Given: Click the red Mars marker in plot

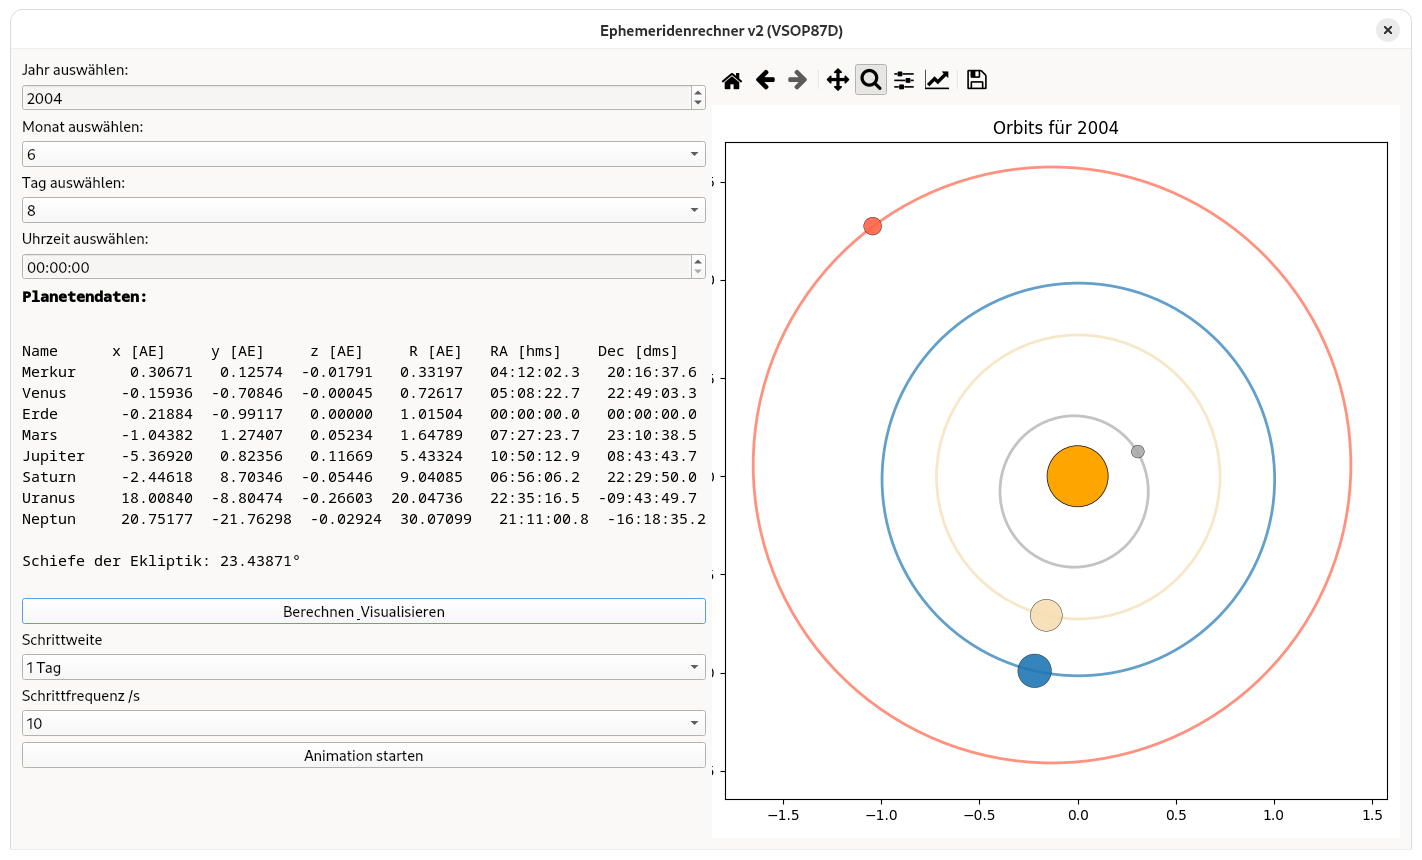Looking at the screenshot, I should (873, 226).
